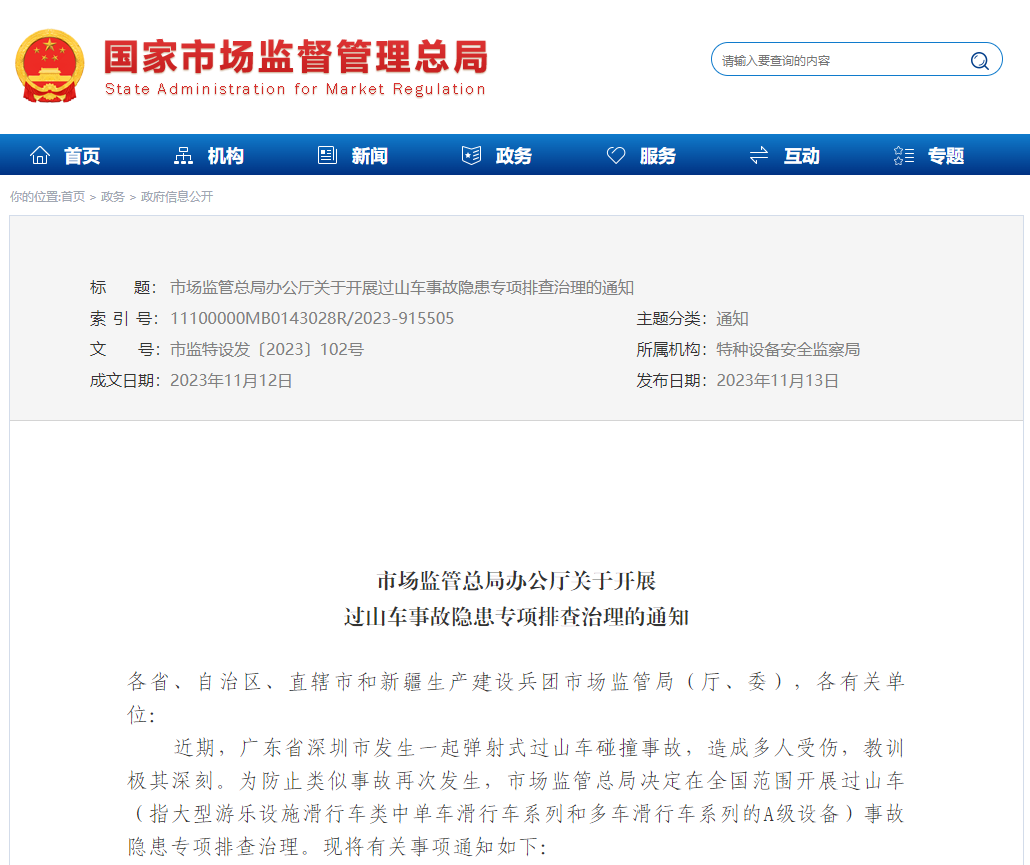This screenshot has height=865, width=1030.
Task: Click the arrows icon next to 互动
Action: (x=757, y=154)
